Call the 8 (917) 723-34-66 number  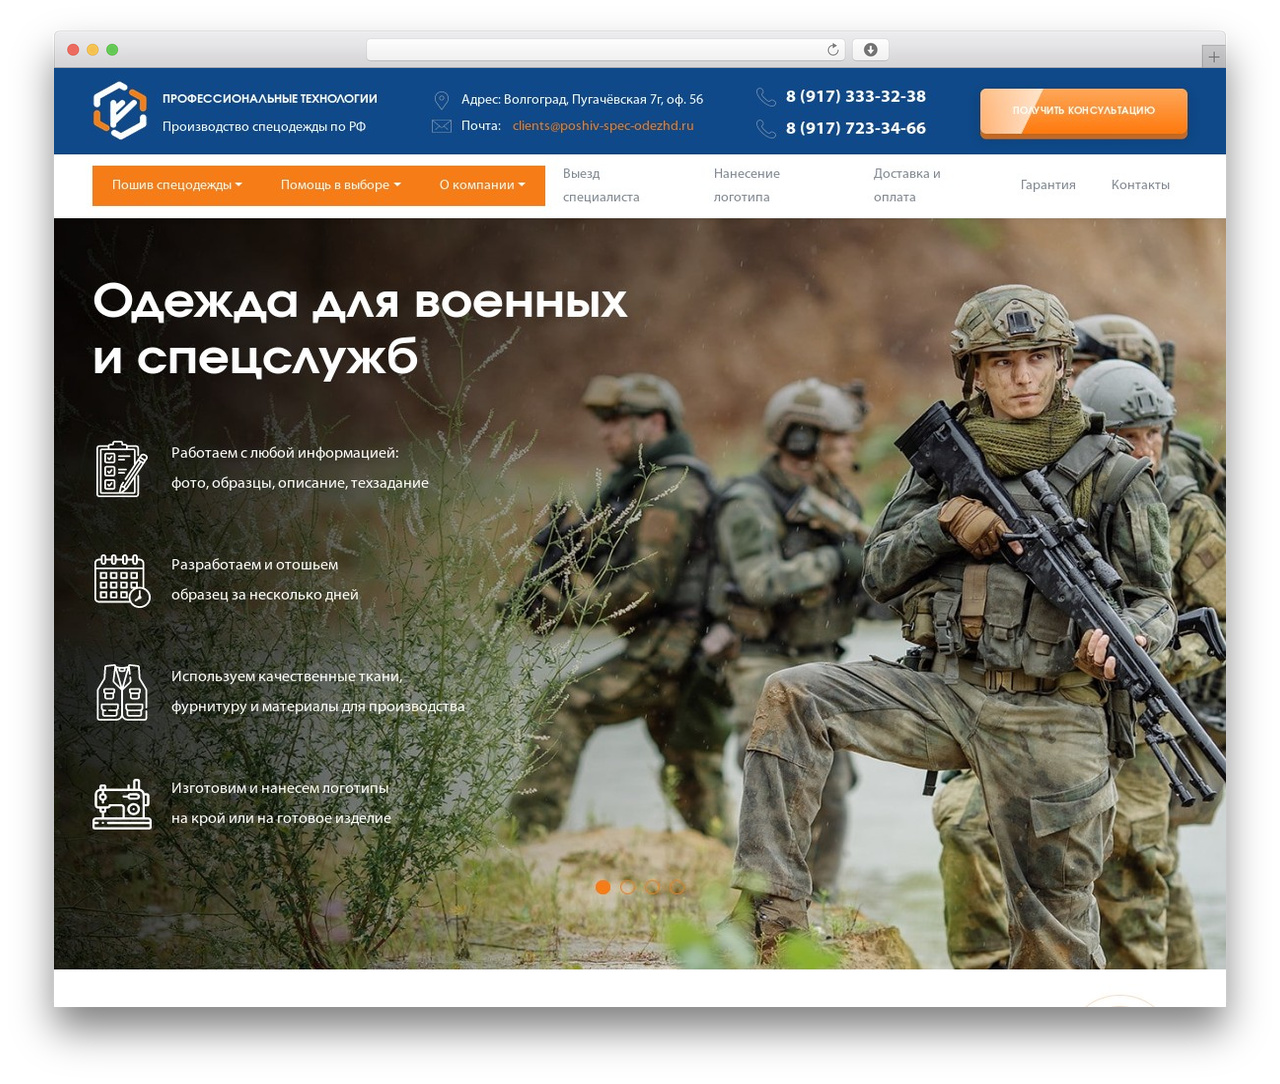tap(856, 129)
